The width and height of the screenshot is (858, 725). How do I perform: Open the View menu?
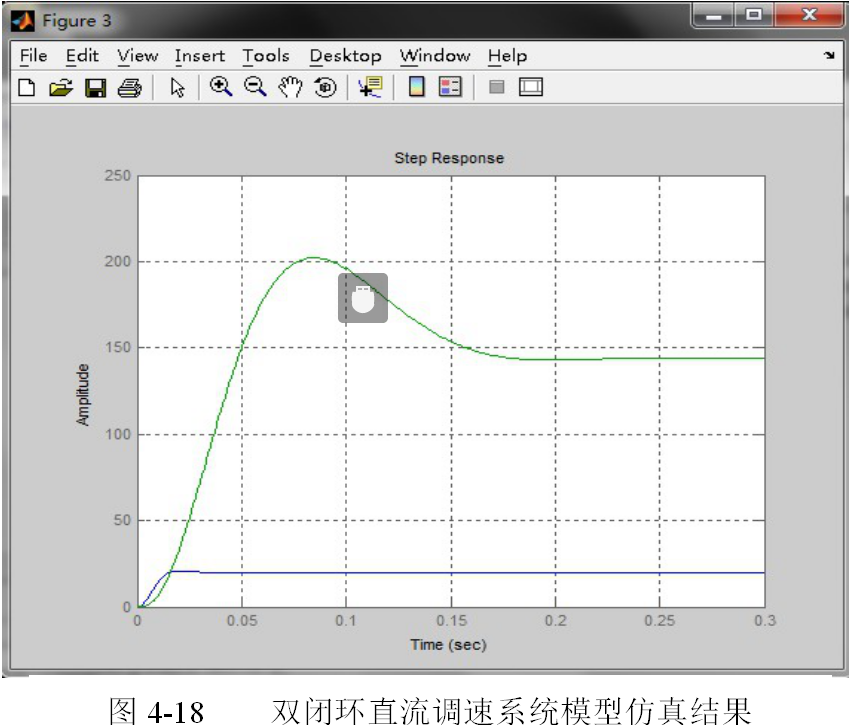click(x=137, y=56)
